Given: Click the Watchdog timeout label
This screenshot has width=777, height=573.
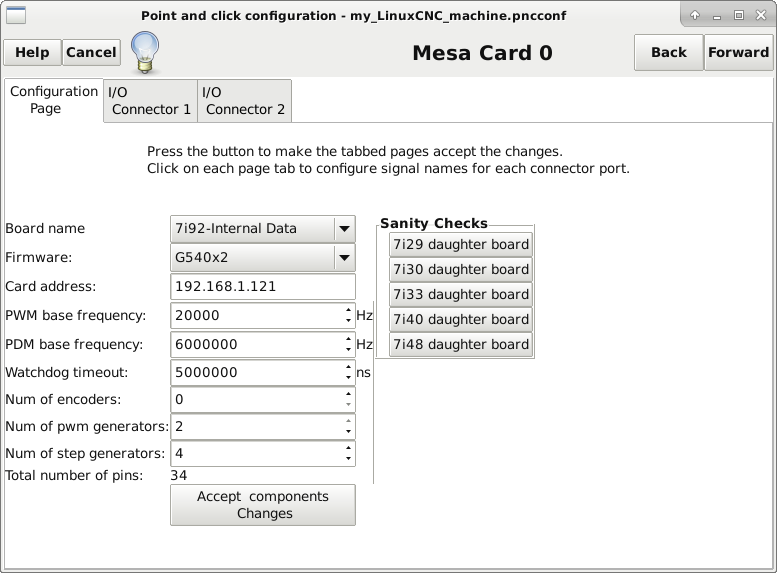Looking at the screenshot, I should (66, 373).
